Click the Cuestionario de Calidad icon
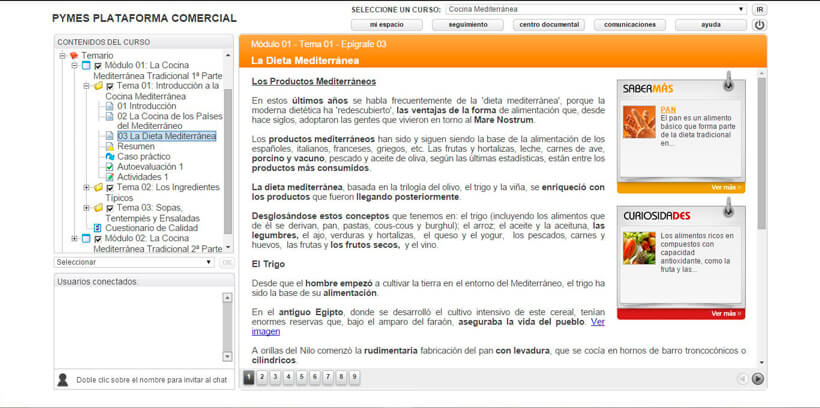 pyautogui.click(x=98, y=228)
